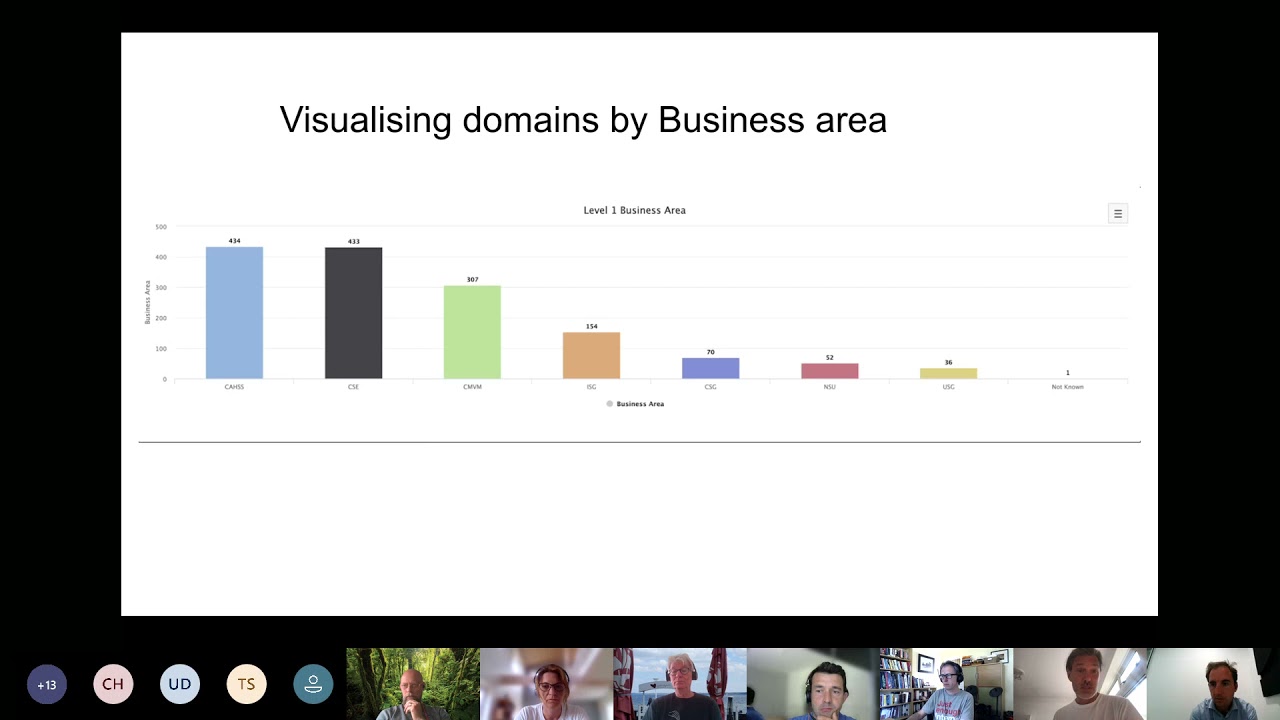The height and width of the screenshot is (720, 1280).
Task: Click the yellow USG bar
Action: 948,373
